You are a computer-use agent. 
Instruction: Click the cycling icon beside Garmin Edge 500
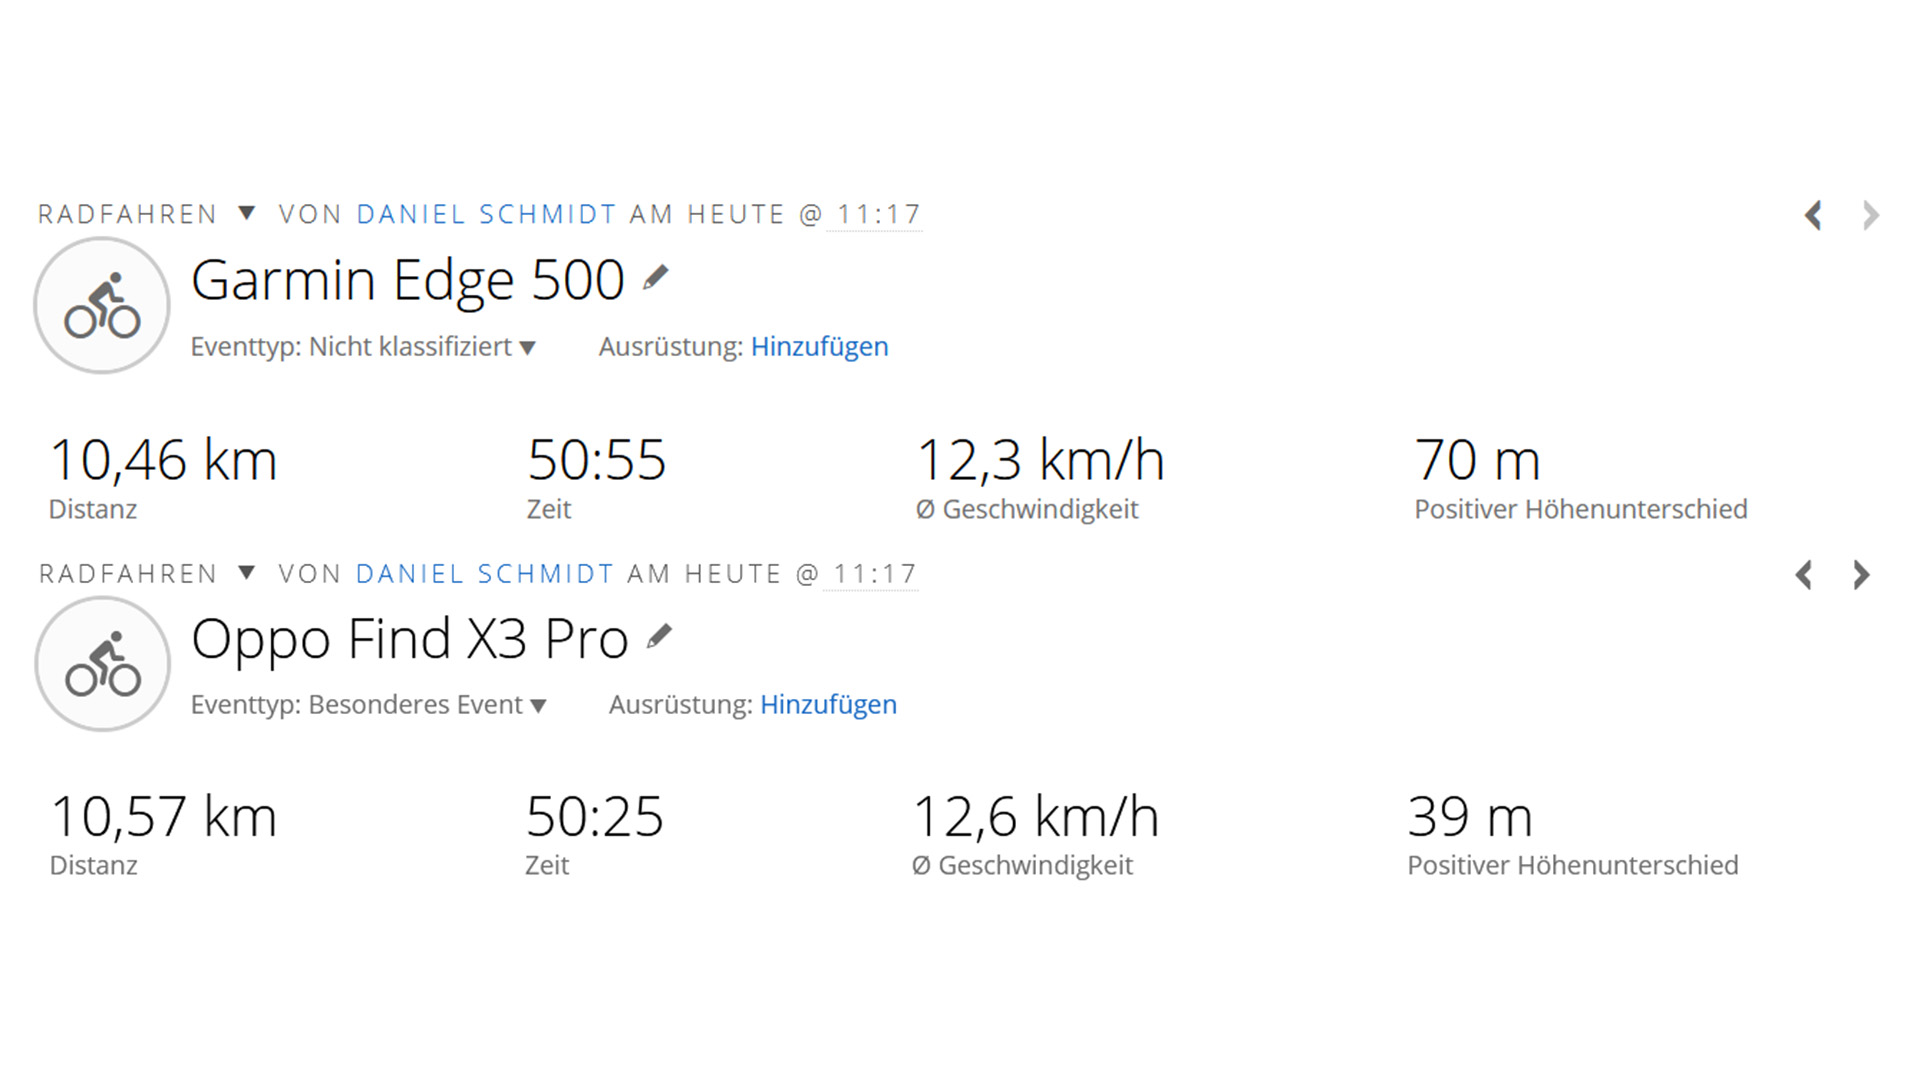pos(102,306)
